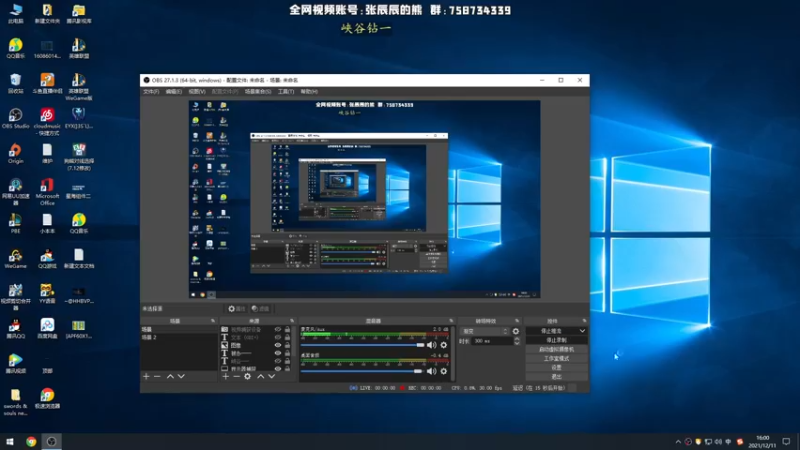Select the YY语音 desktop icon
Viewport: 800px width, 450px height.
47,294
